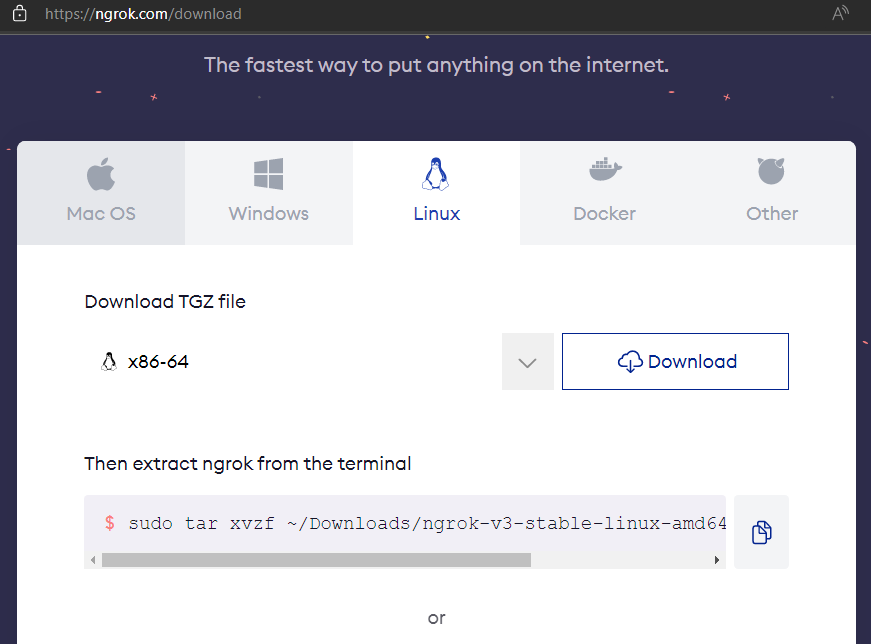
Task: Copy the tar extract command
Action: click(x=761, y=532)
